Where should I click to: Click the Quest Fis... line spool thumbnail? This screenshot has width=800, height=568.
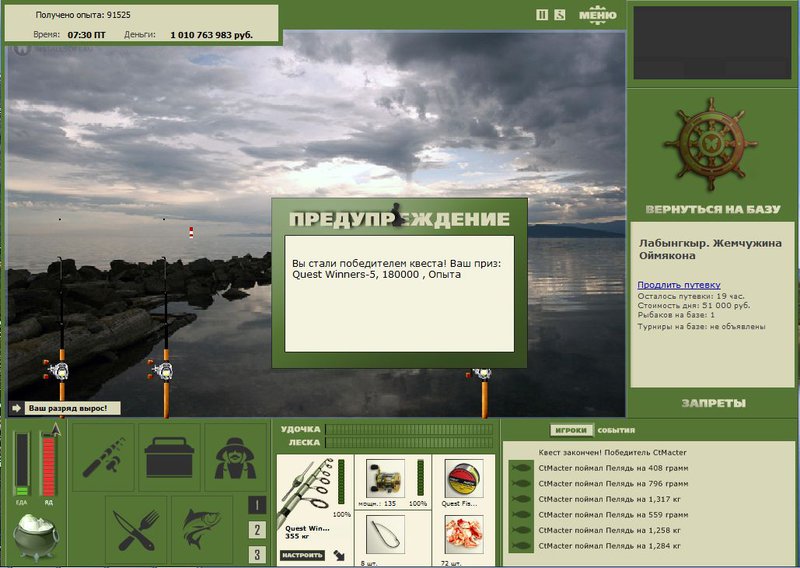[x=464, y=478]
